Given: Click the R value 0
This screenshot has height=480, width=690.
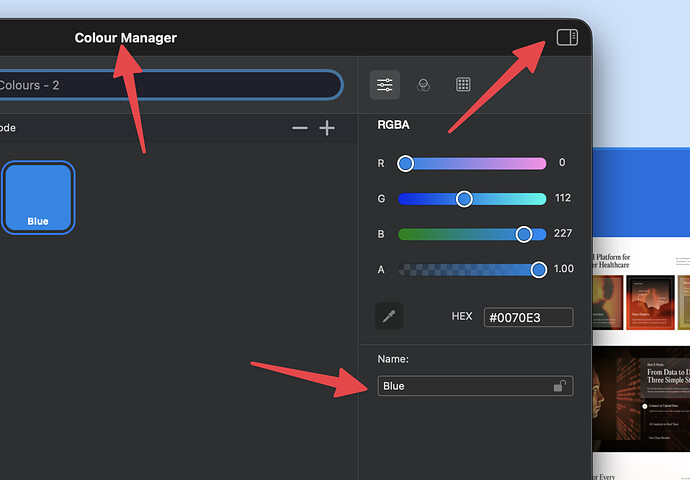Looking at the screenshot, I should pos(562,162).
